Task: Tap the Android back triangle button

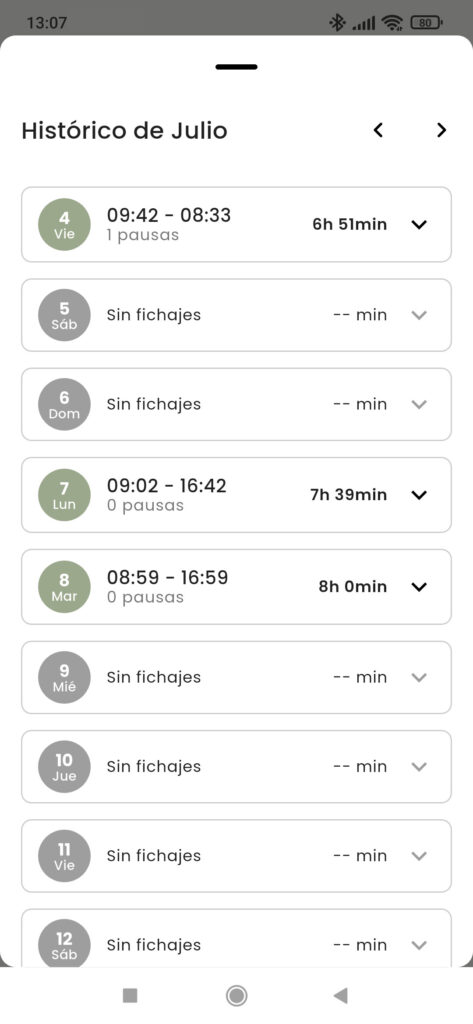Action: (340, 995)
